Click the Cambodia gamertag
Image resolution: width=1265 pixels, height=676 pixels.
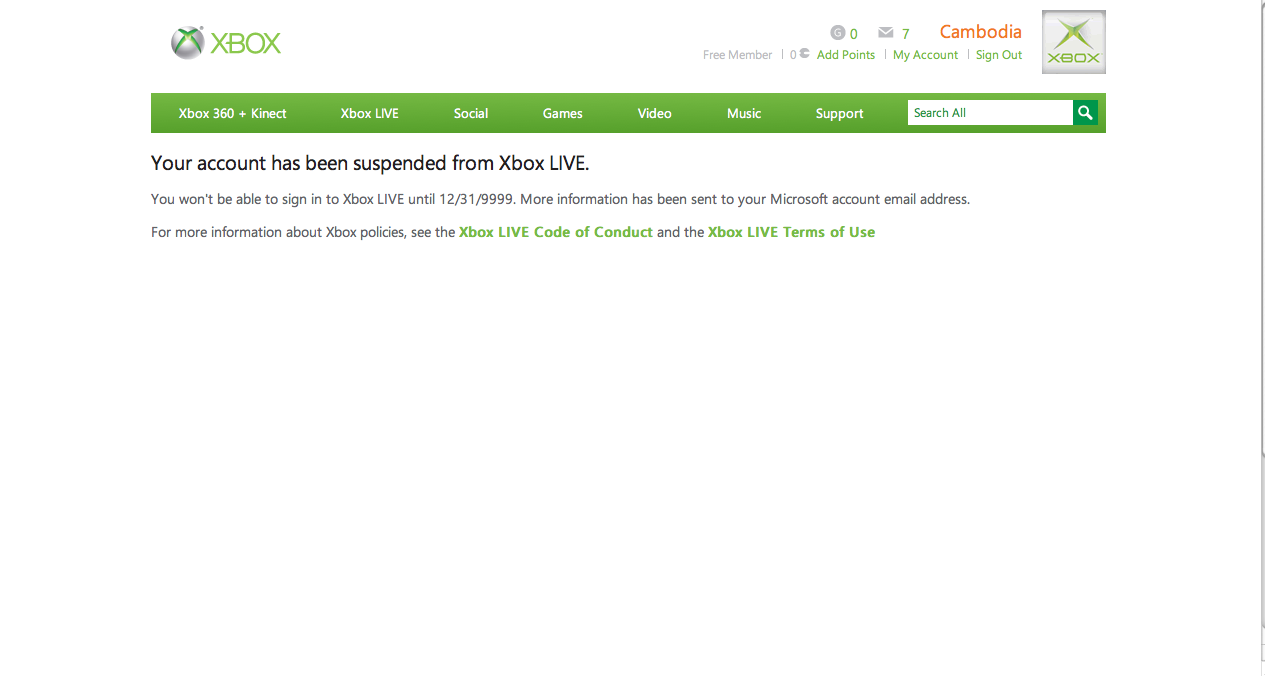(x=980, y=32)
